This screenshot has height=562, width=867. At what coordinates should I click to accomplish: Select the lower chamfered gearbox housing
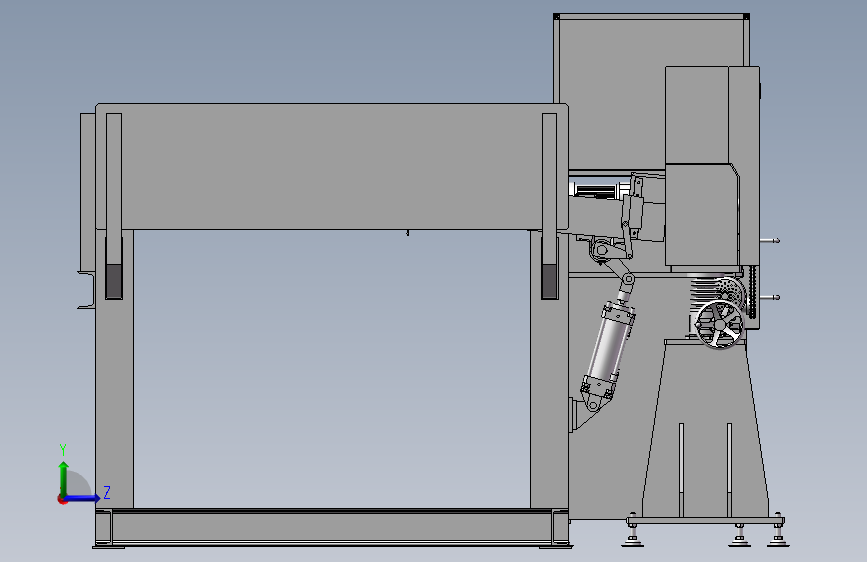coord(702,215)
